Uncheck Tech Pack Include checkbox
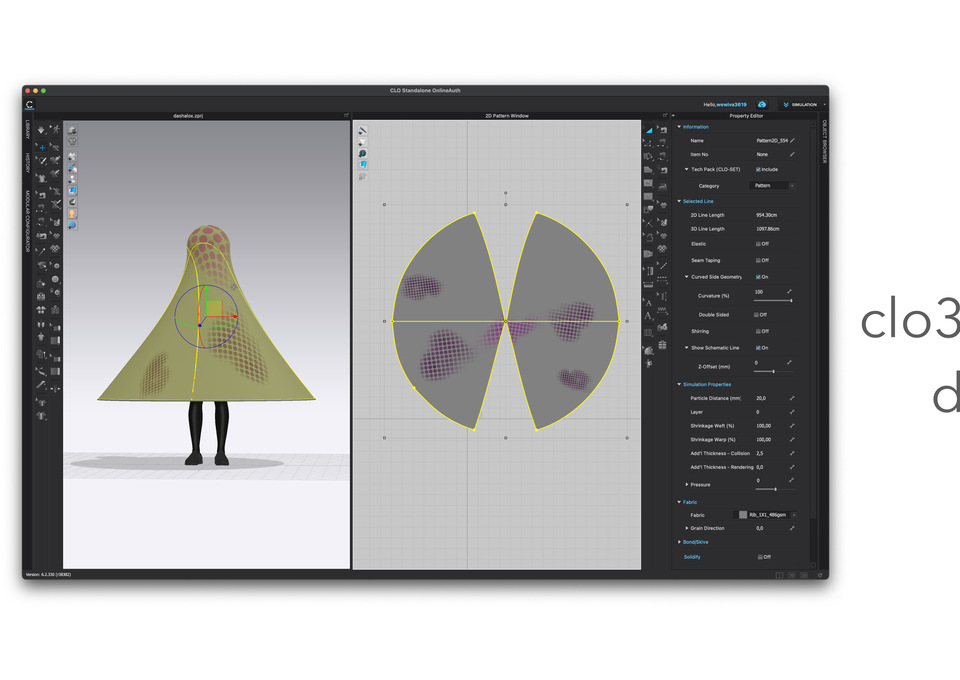960x680 pixels. pos(759,169)
